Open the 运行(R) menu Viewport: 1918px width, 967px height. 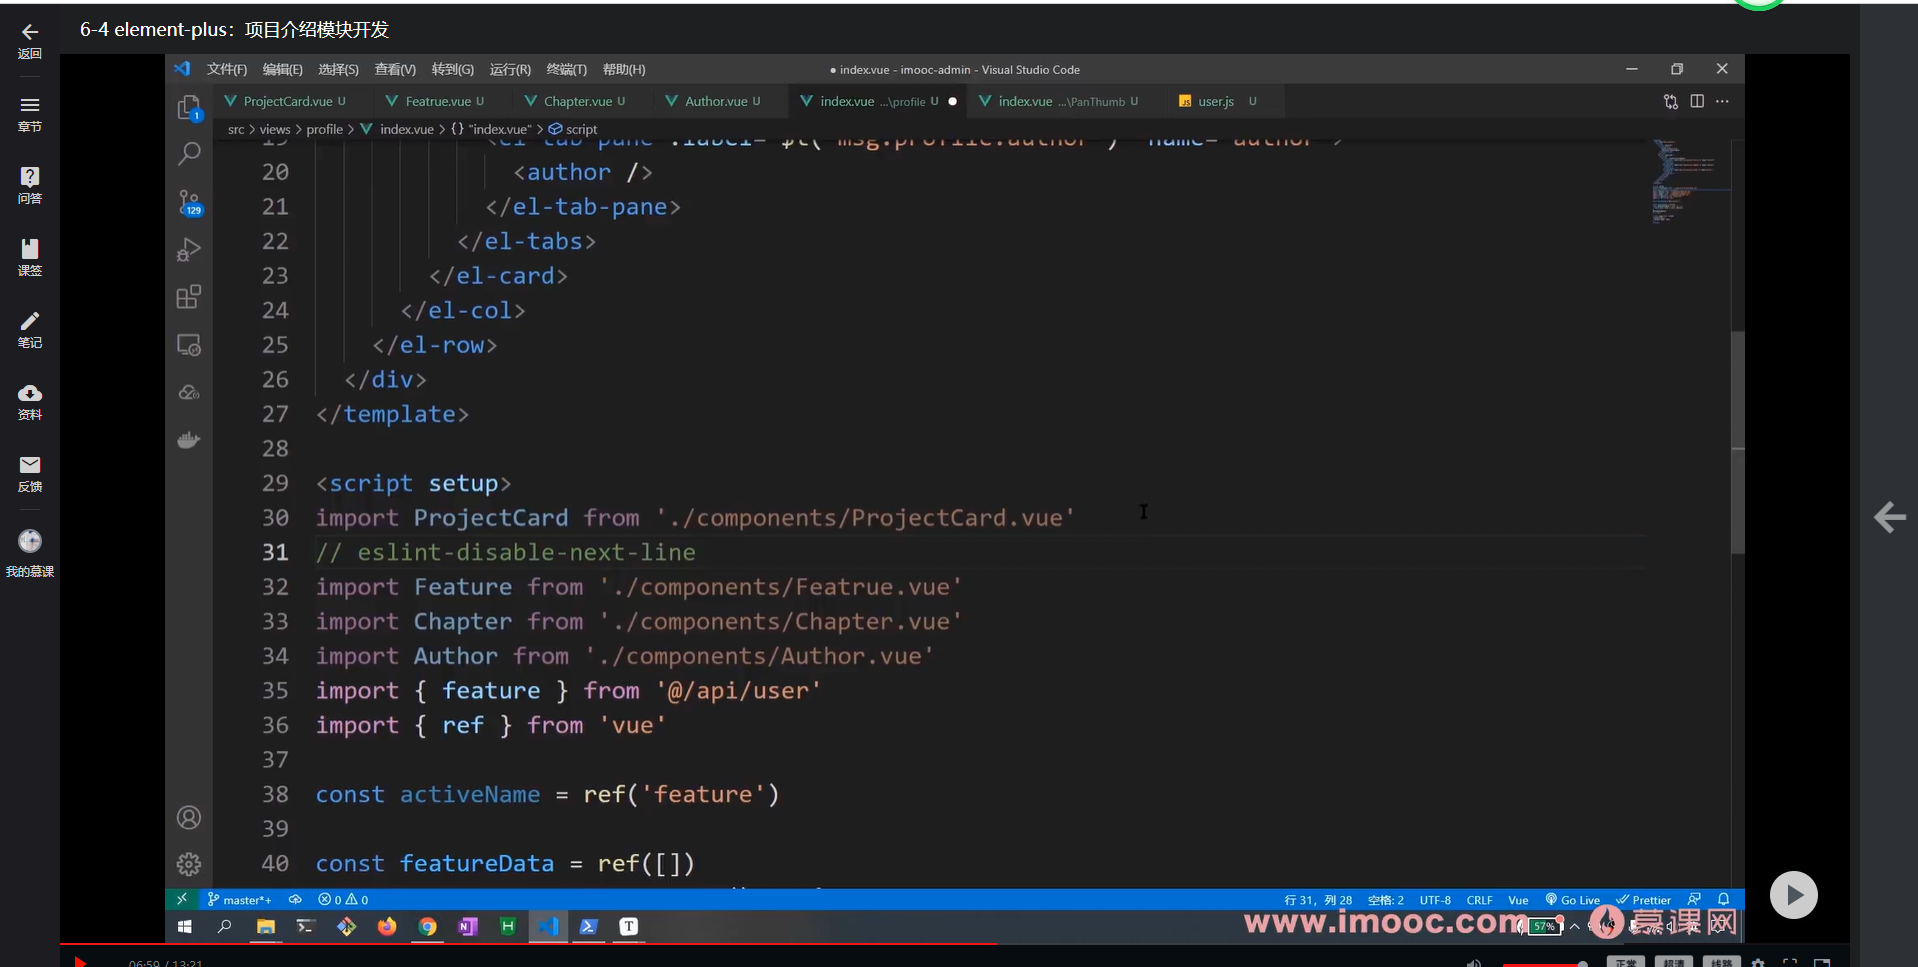(510, 69)
